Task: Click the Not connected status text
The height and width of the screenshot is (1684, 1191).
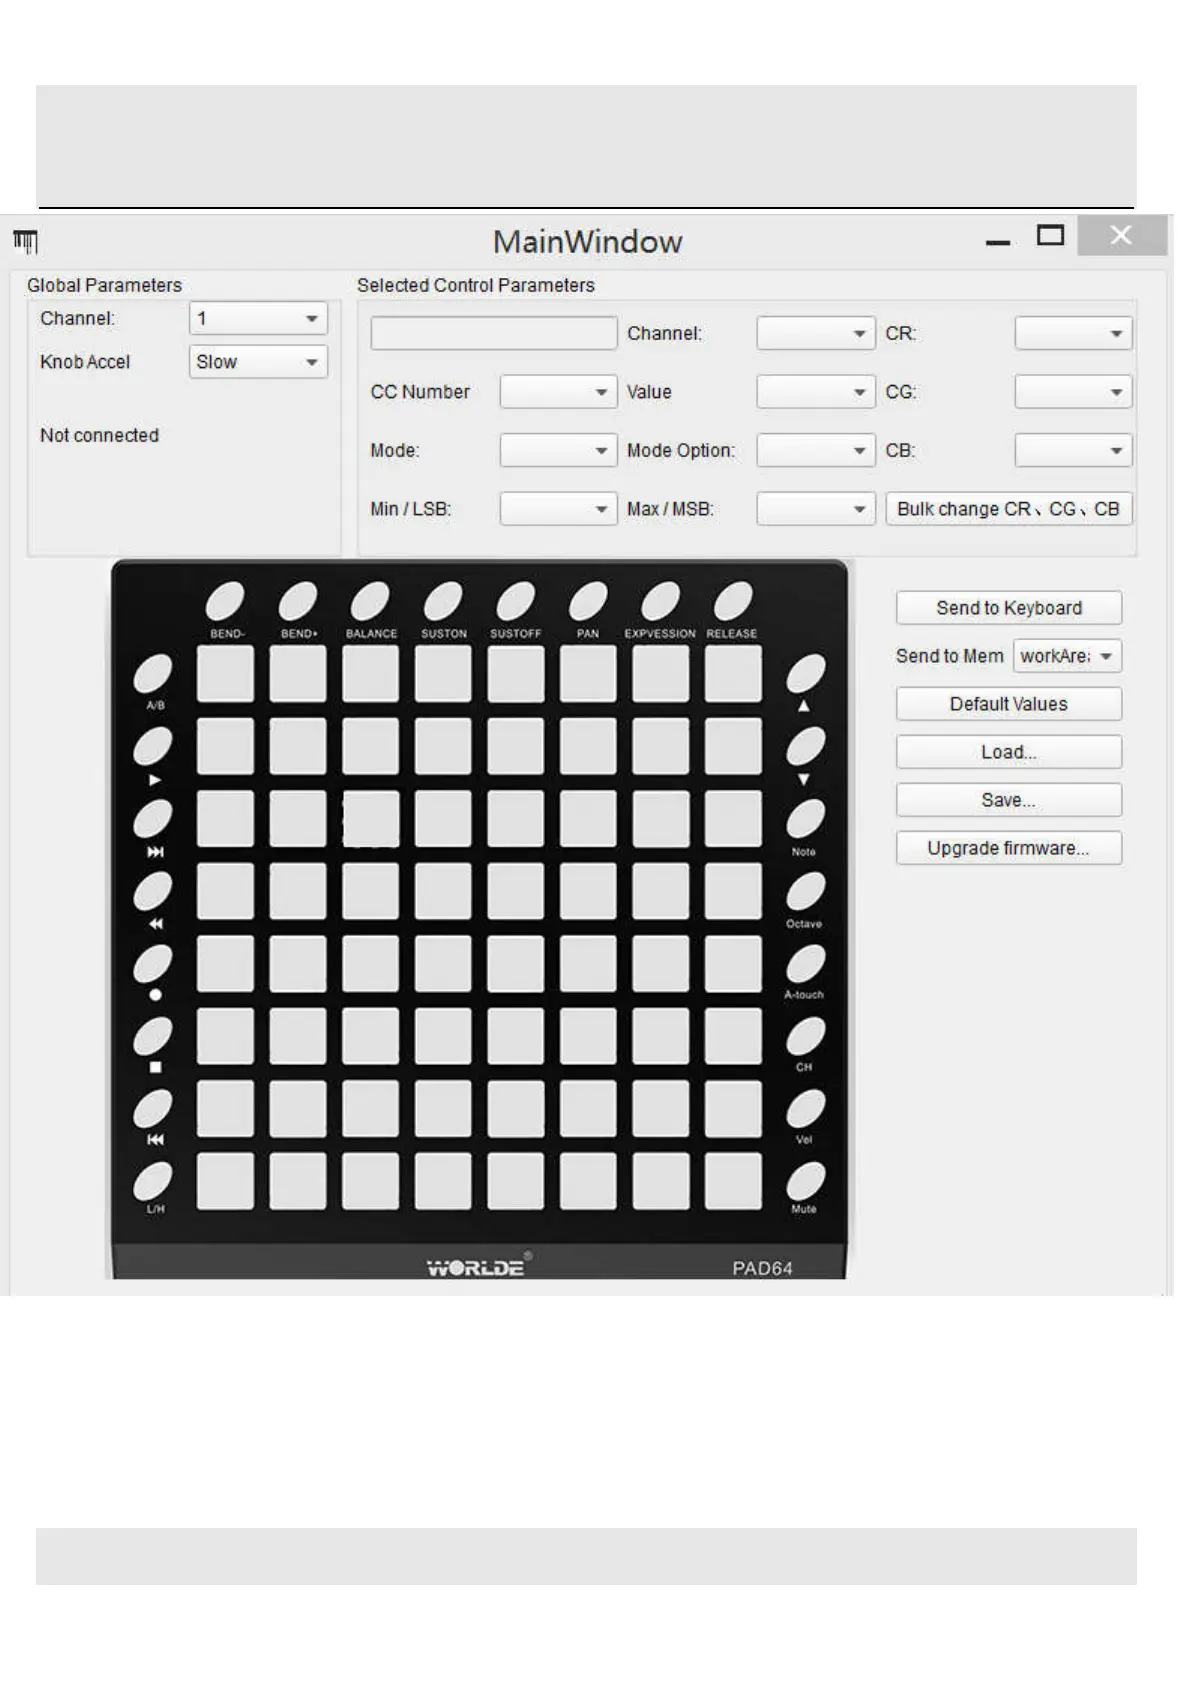Action: (x=99, y=435)
